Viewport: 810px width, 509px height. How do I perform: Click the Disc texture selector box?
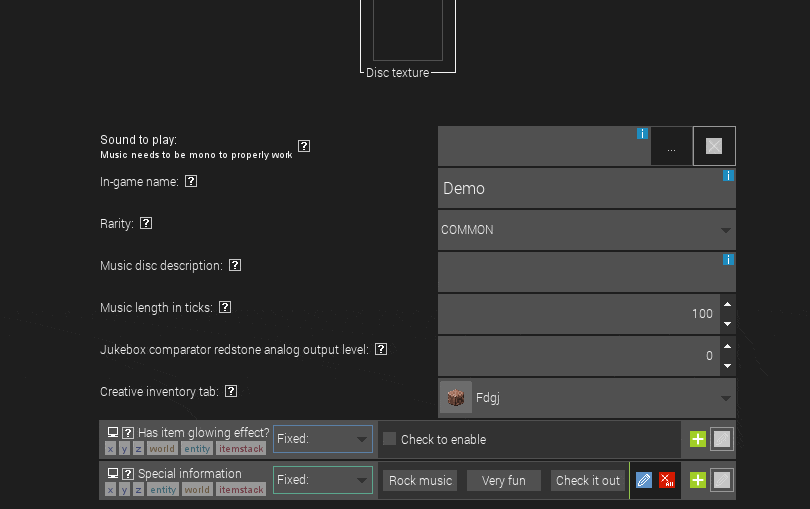(408, 31)
